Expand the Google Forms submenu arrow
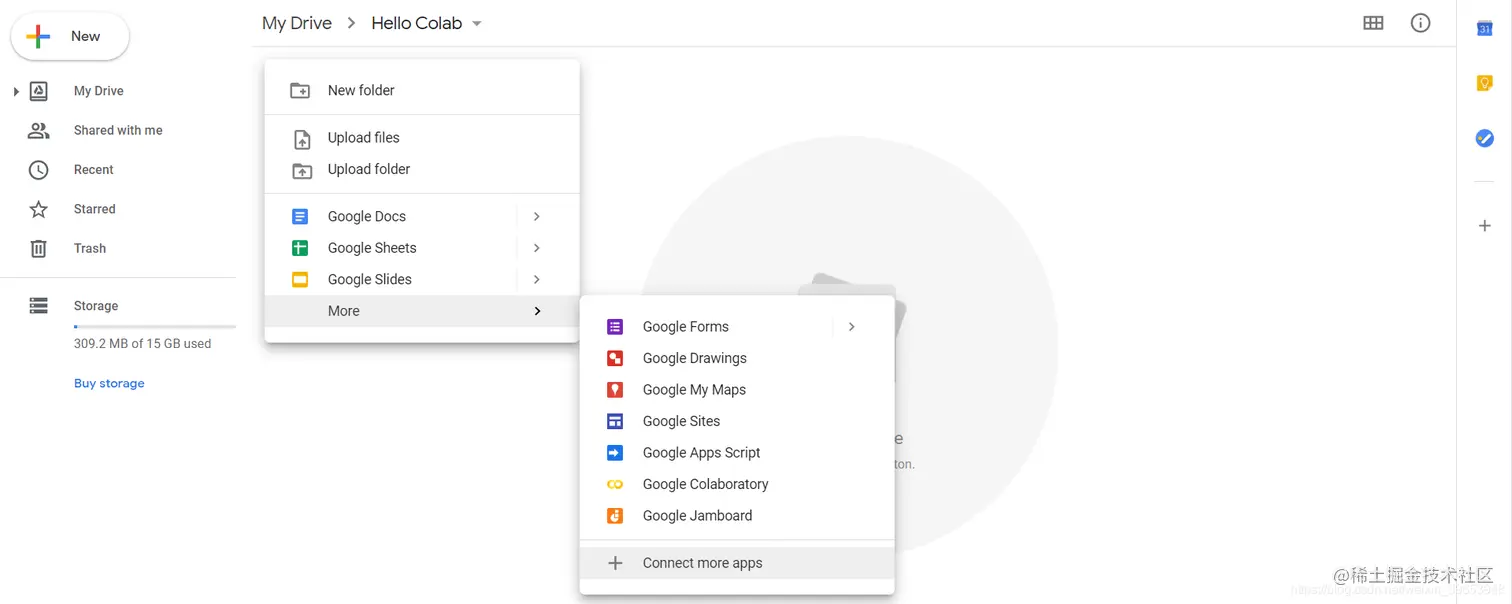1512x604 pixels. (851, 327)
